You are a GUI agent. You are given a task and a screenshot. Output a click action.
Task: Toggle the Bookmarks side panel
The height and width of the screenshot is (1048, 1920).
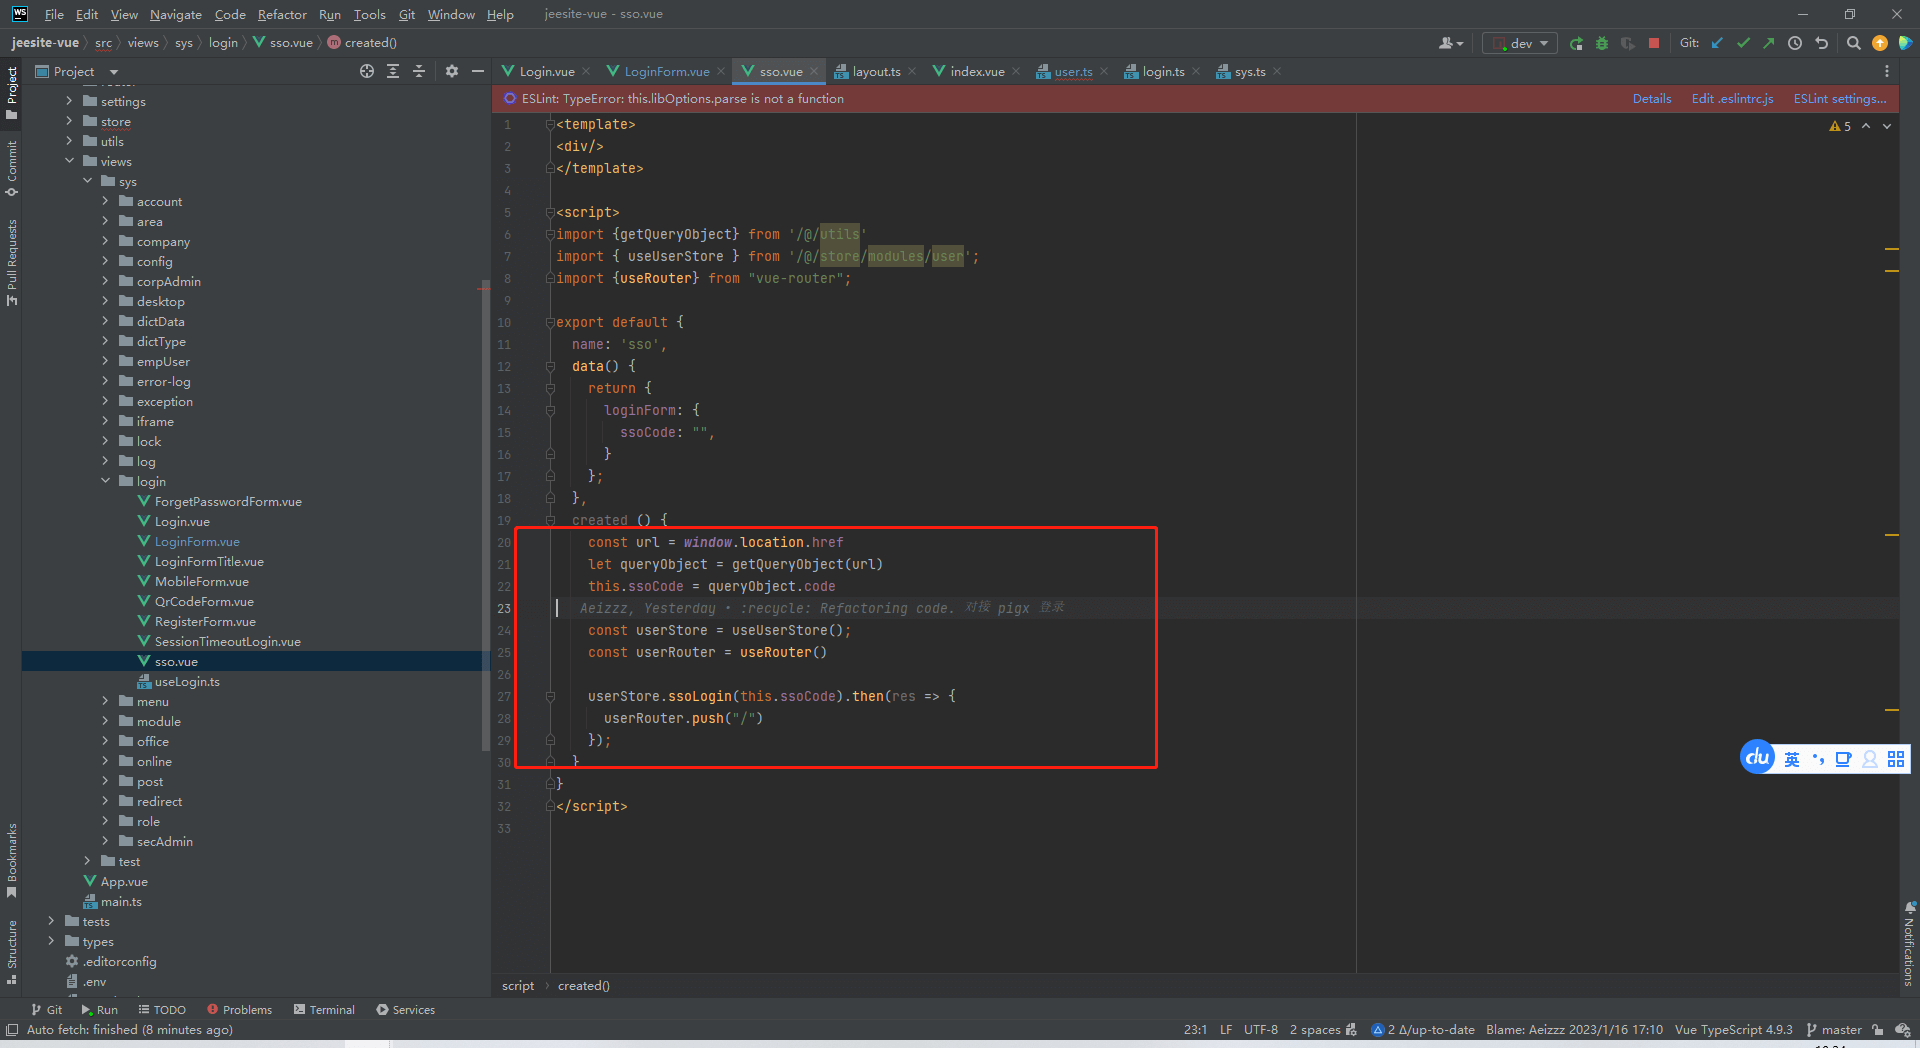pos(12,858)
